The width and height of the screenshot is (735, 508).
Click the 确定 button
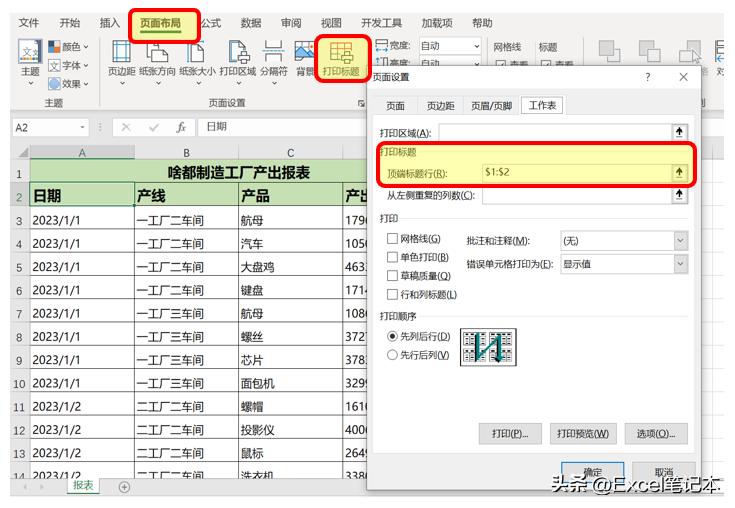click(x=592, y=471)
